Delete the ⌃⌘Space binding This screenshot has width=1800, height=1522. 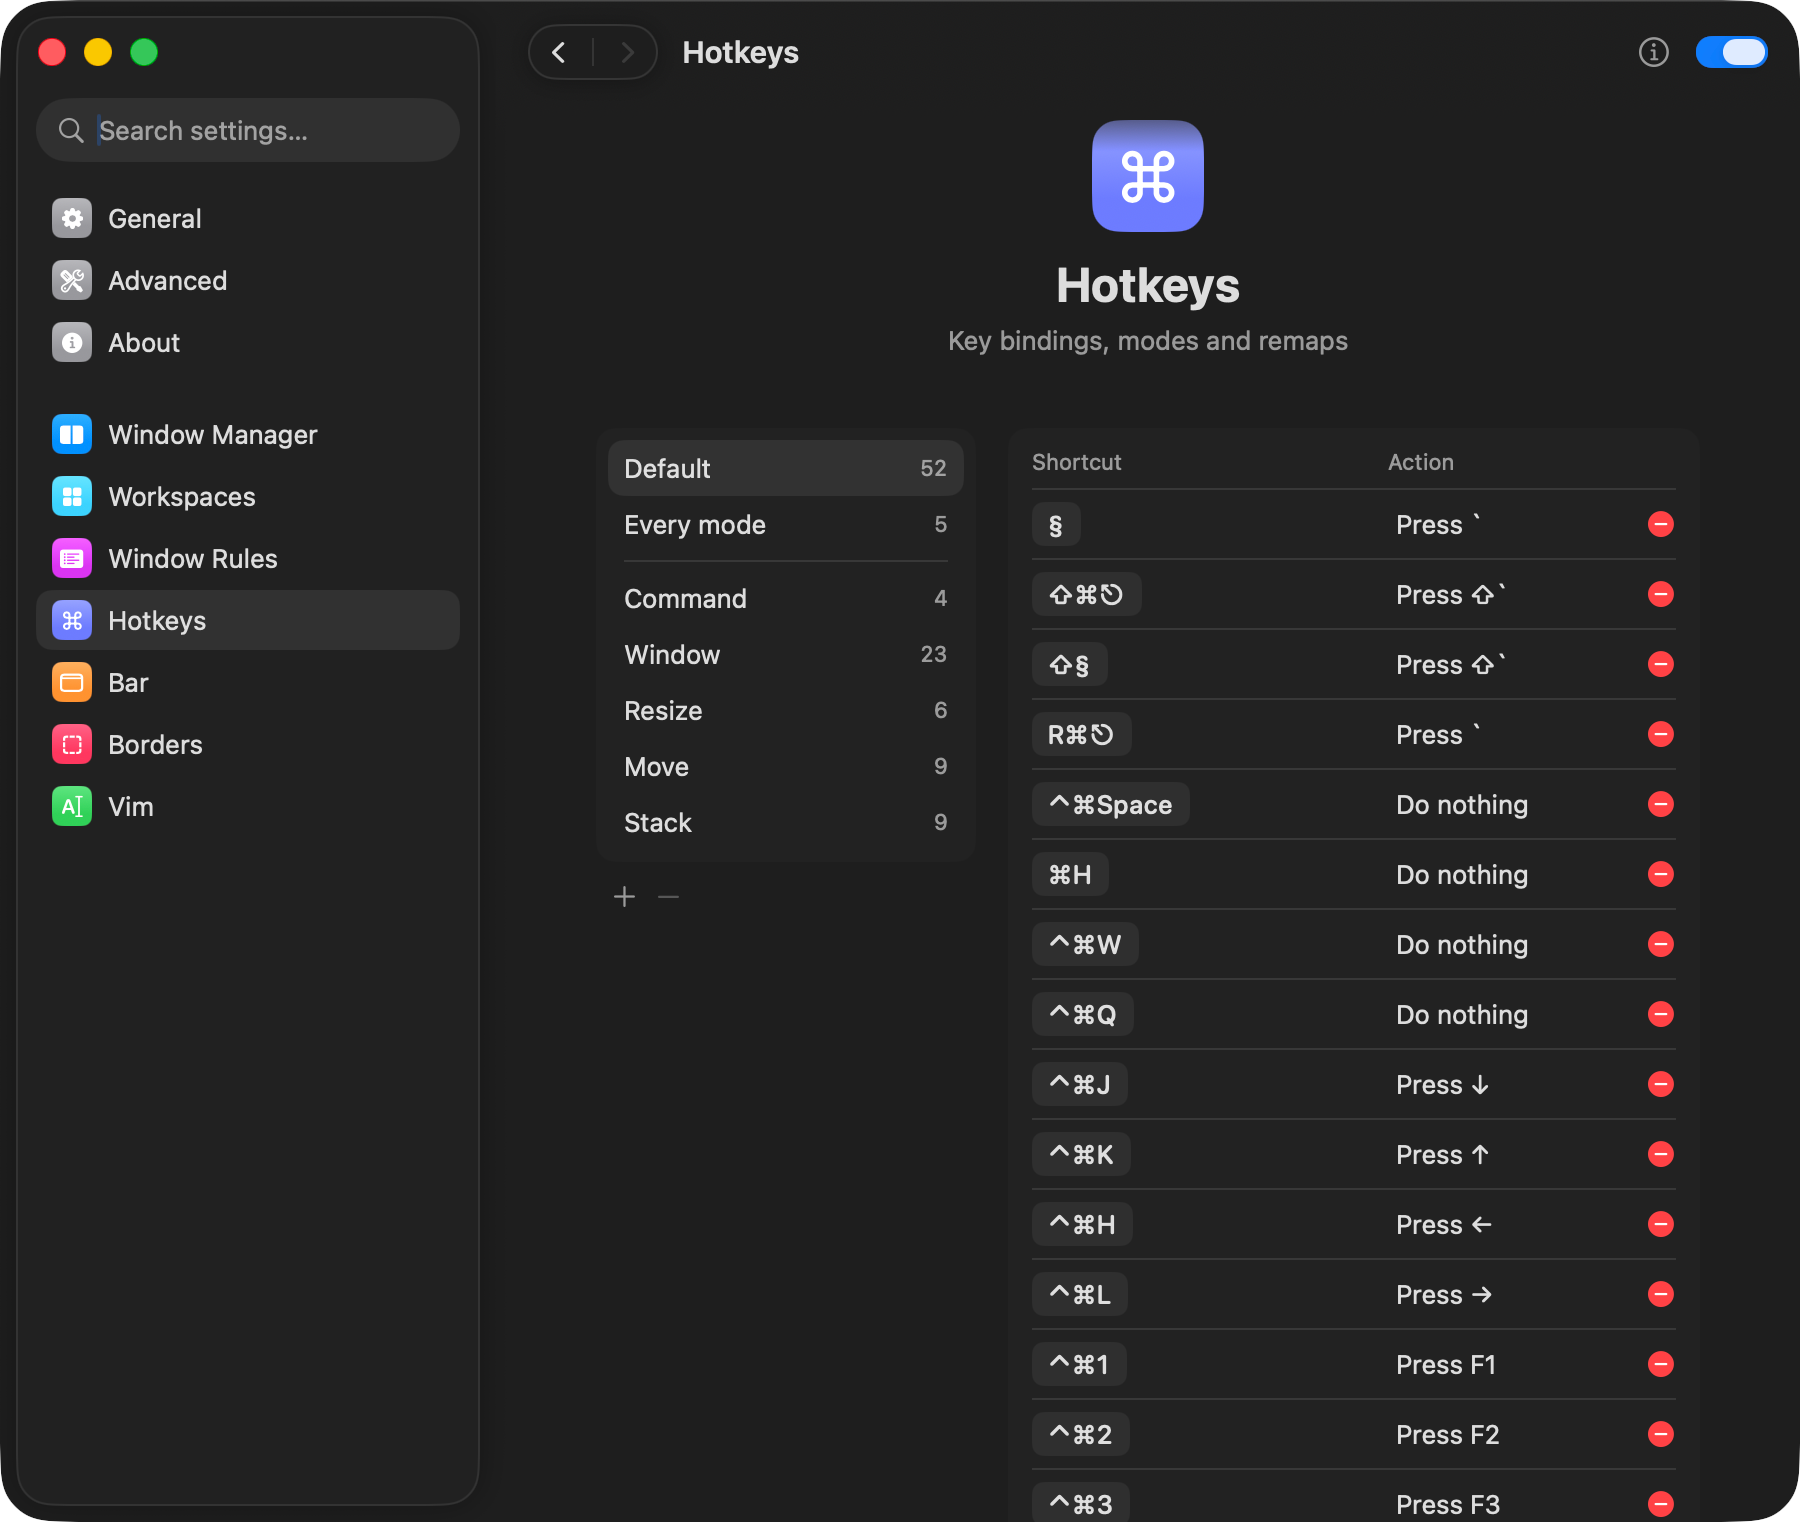pyautogui.click(x=1661, y=804)
